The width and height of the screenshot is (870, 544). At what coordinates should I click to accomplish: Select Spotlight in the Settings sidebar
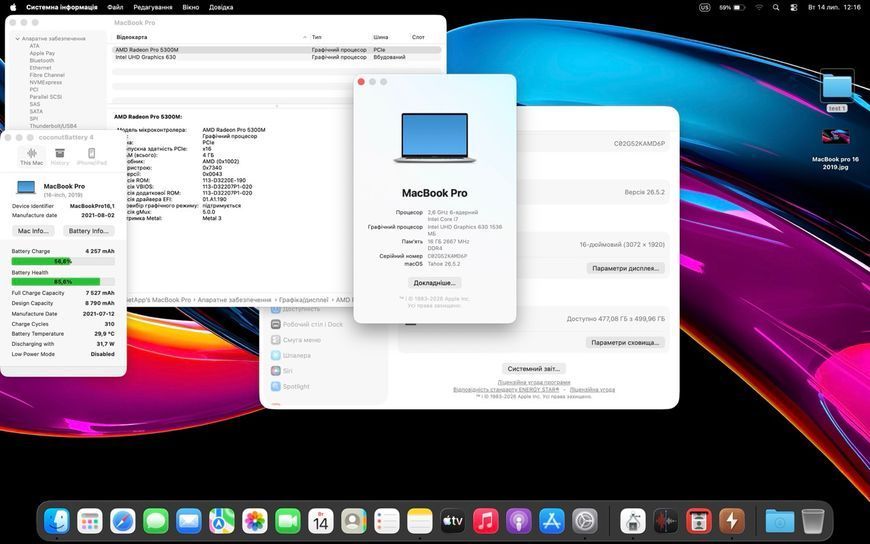tap(290, 386)
